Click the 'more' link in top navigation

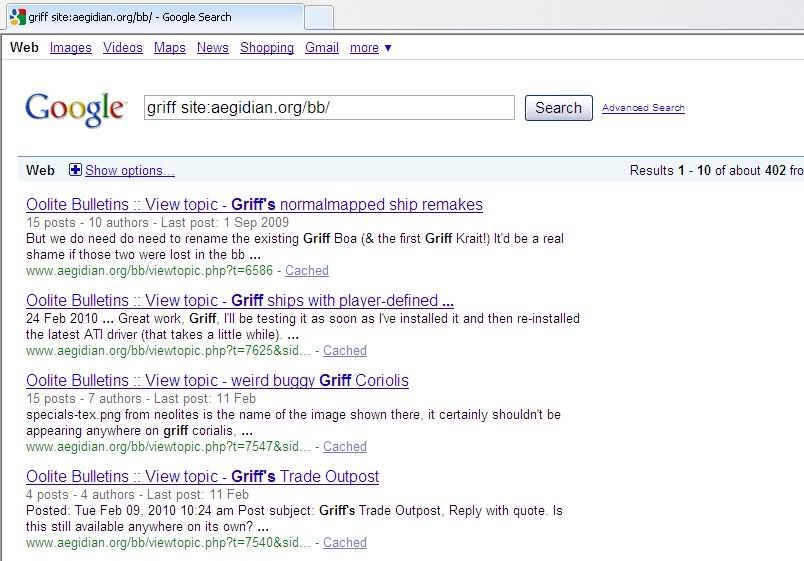[364, 48]
